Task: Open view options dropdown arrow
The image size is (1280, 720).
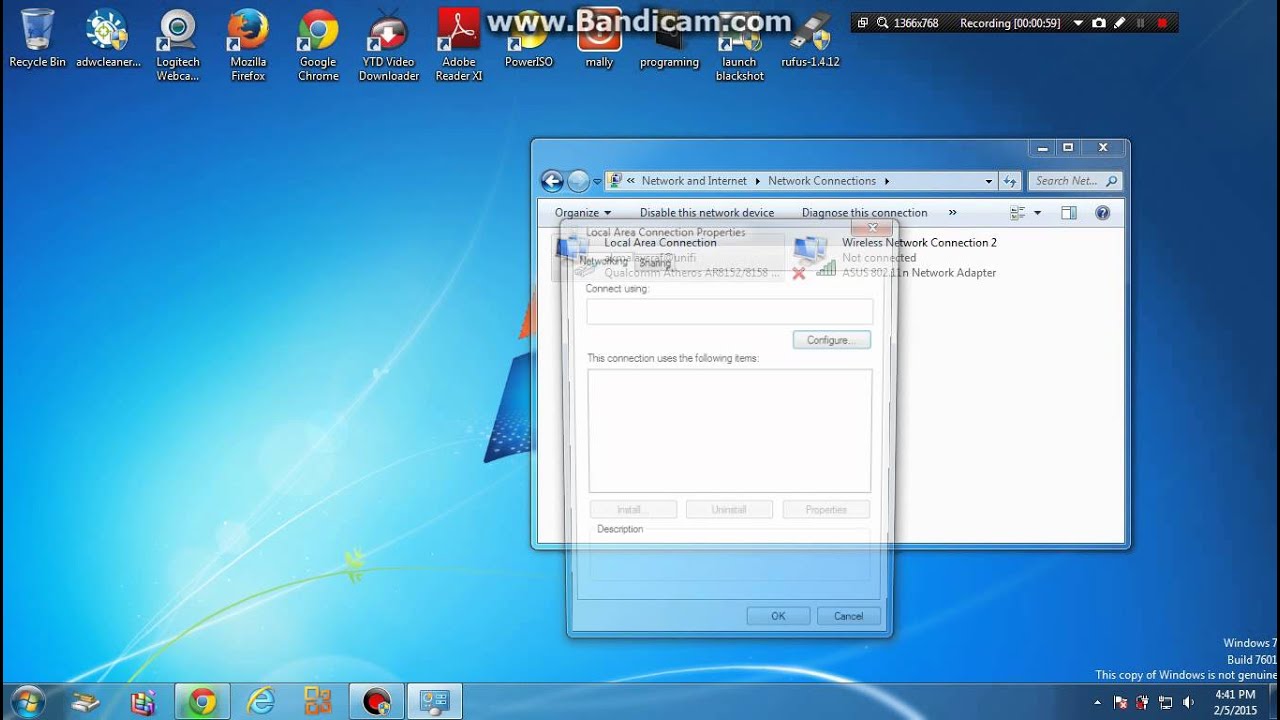Action: coord(1037,213)
